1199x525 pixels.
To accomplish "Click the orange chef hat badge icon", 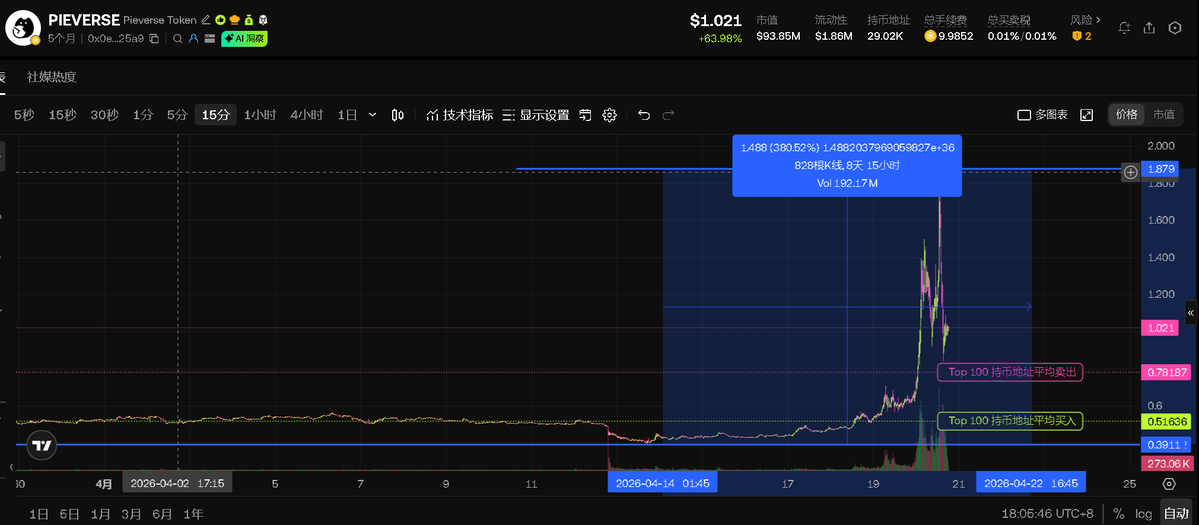I will coord(234,19).
